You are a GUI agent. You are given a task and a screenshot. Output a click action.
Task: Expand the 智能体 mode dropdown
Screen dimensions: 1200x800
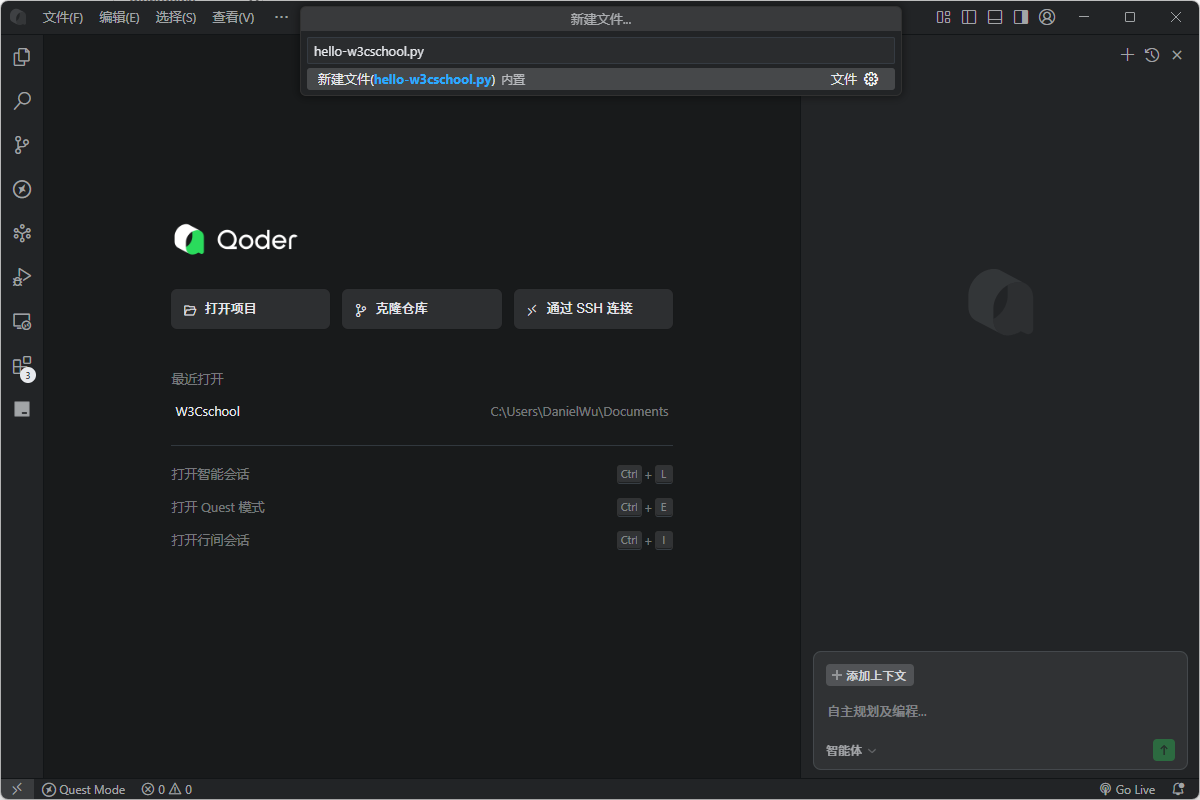[851, 750]
